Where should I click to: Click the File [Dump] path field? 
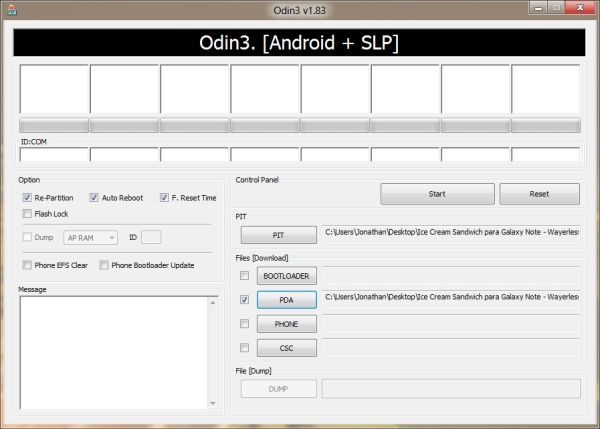(x=451, y=389)
